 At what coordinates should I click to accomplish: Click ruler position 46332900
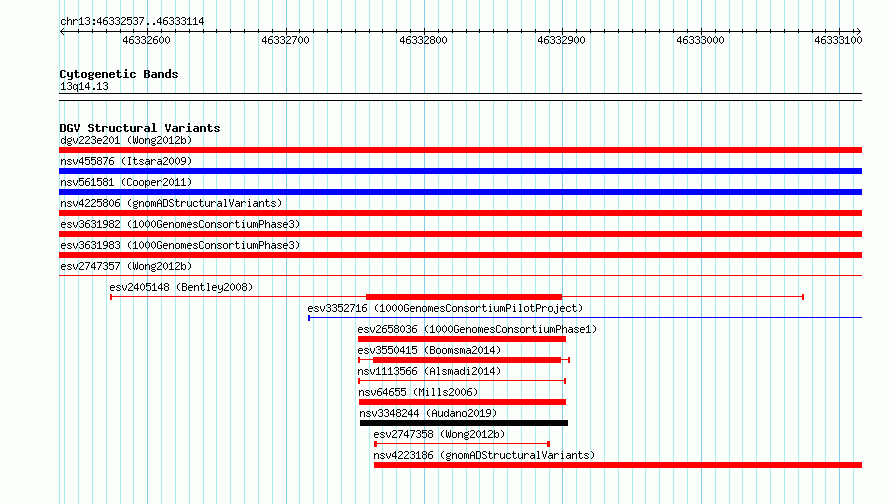[x=561, y=40]
